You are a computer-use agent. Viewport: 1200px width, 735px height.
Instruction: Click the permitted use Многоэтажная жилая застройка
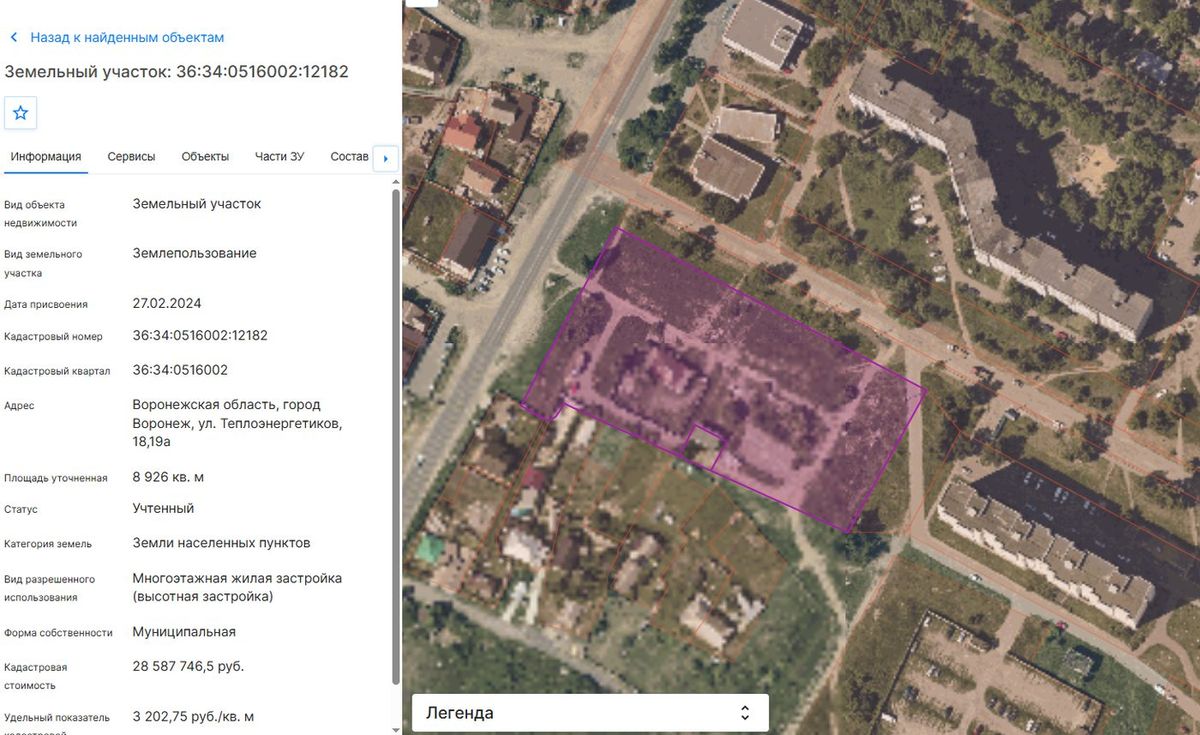click(237, 578)
